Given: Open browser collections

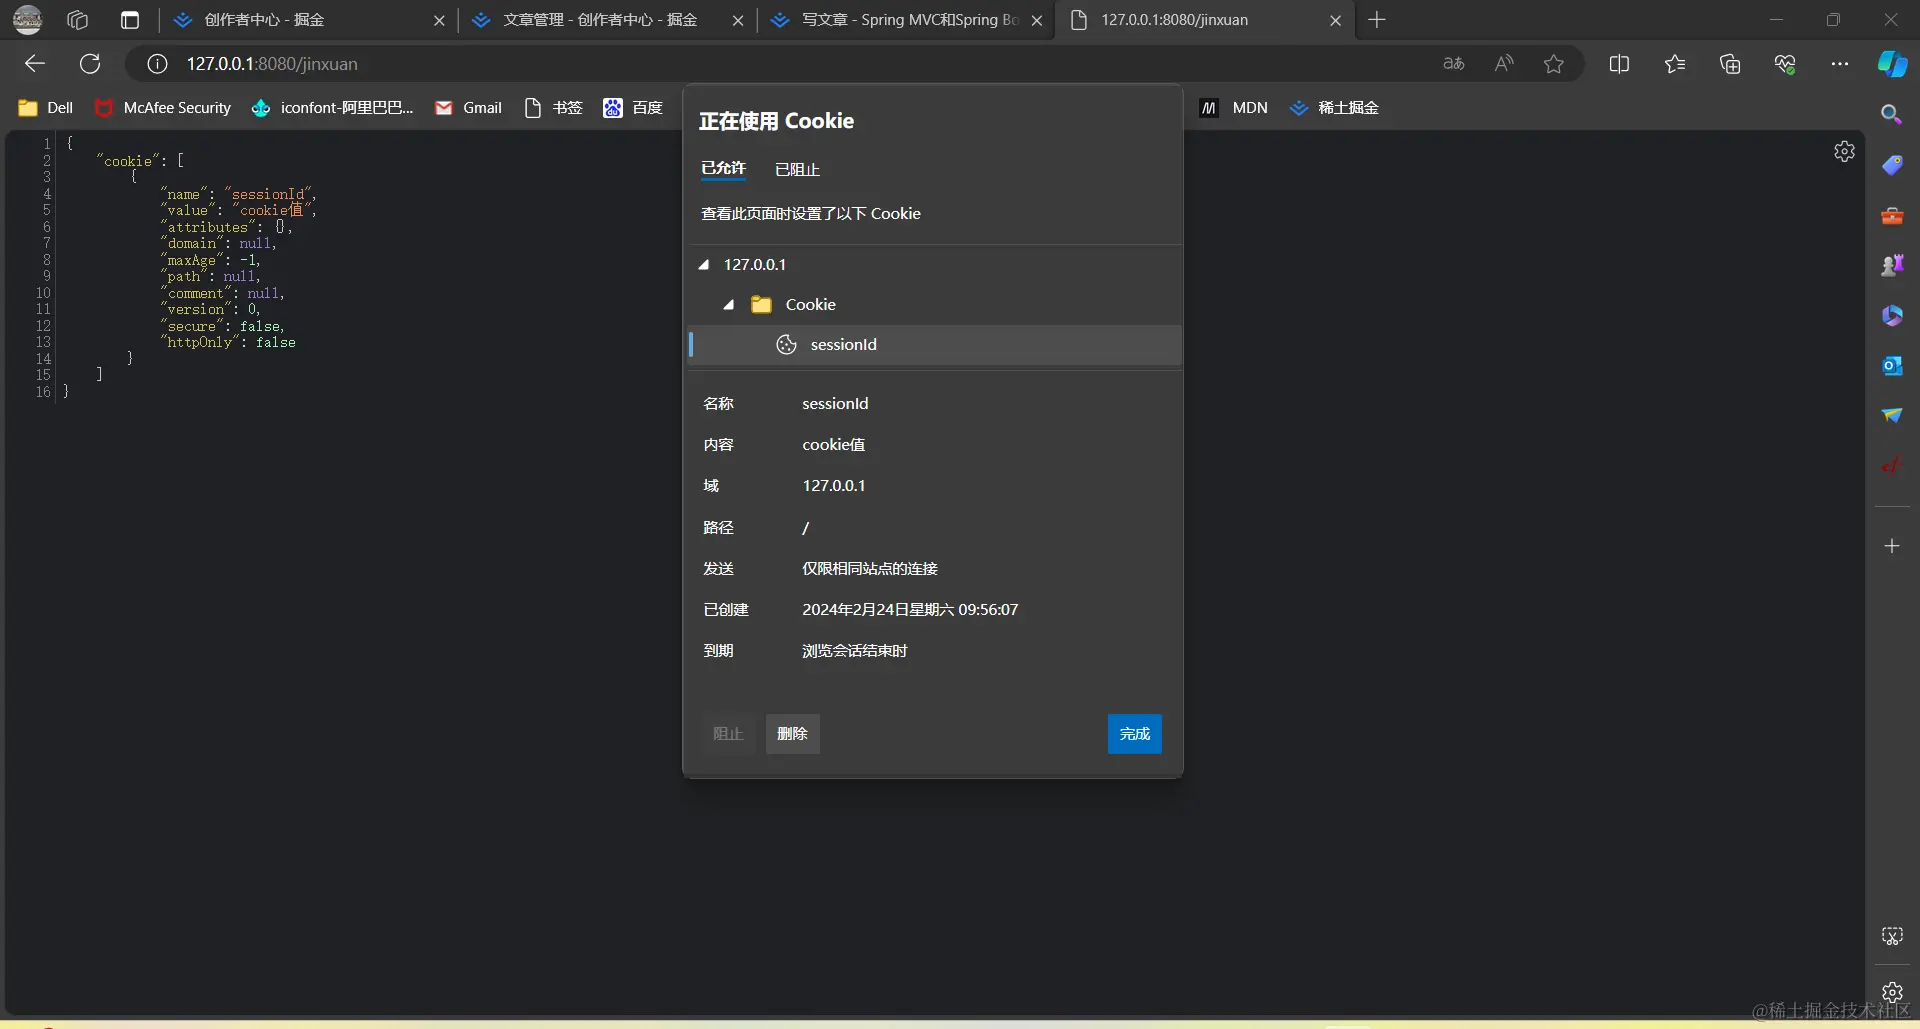Looking at the screenshot, I should [1730, 64].
